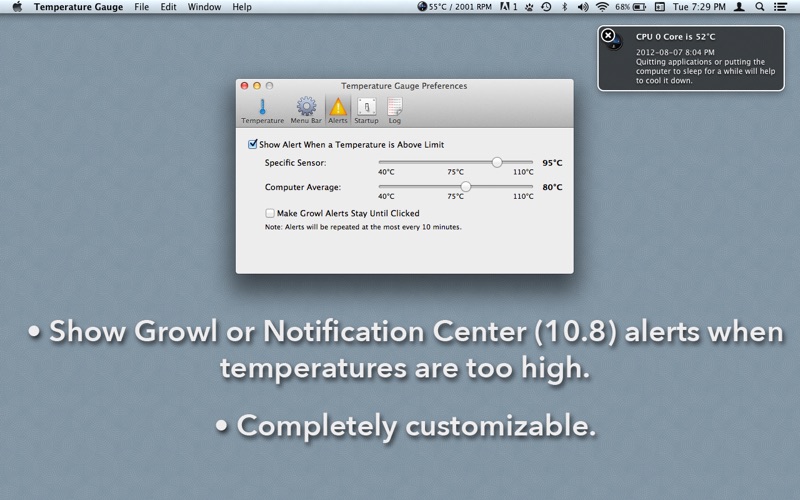
Task: Click the 55°C / 2001 RPM status item
Action: pos(454,7)
